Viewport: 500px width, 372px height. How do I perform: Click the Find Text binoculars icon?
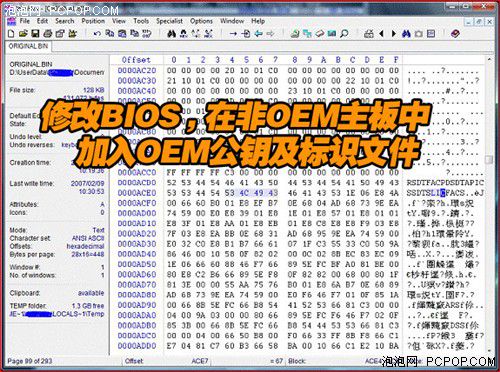coord(172,34)
